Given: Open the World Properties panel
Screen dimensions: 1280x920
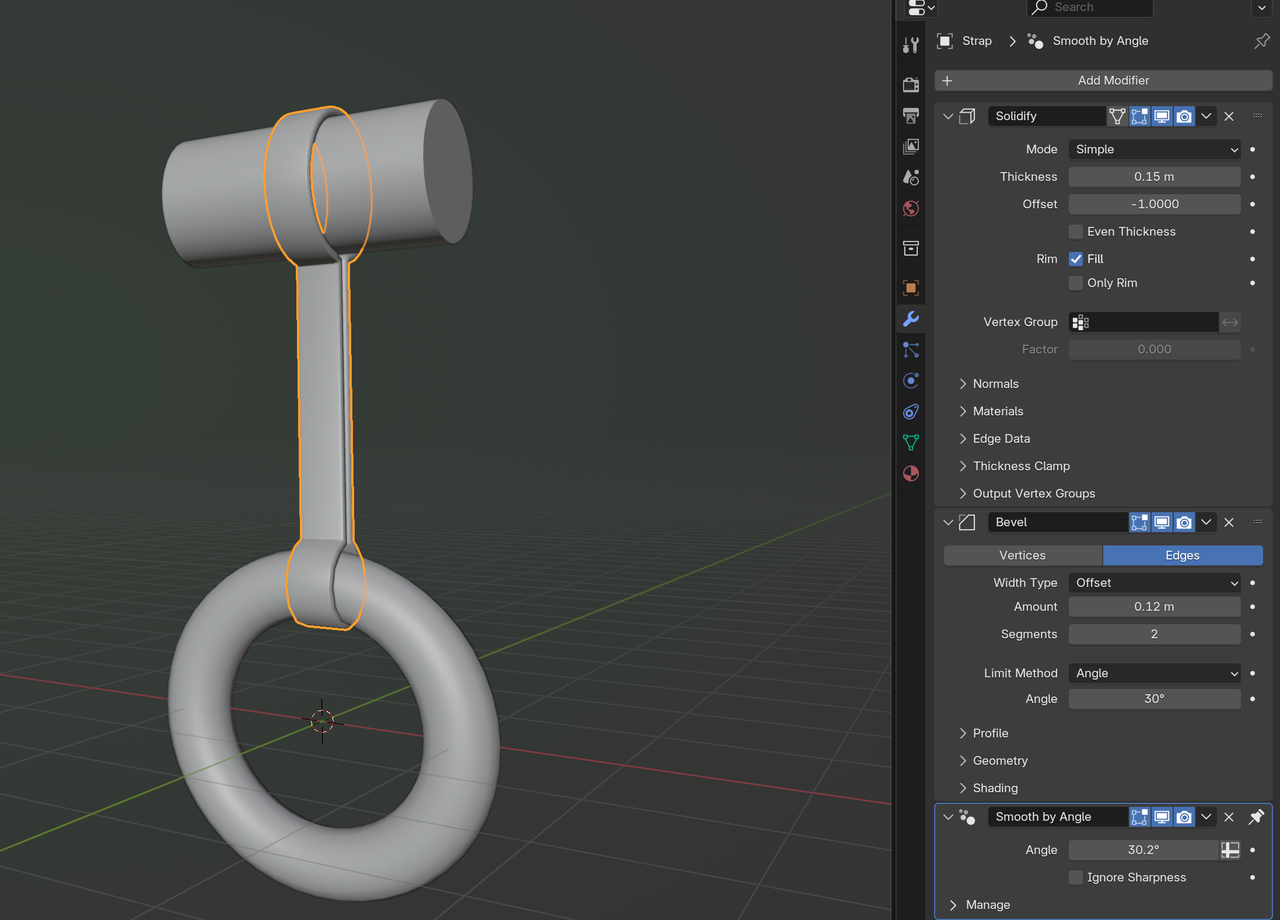Looking at the screenshot, I should 911,209.
